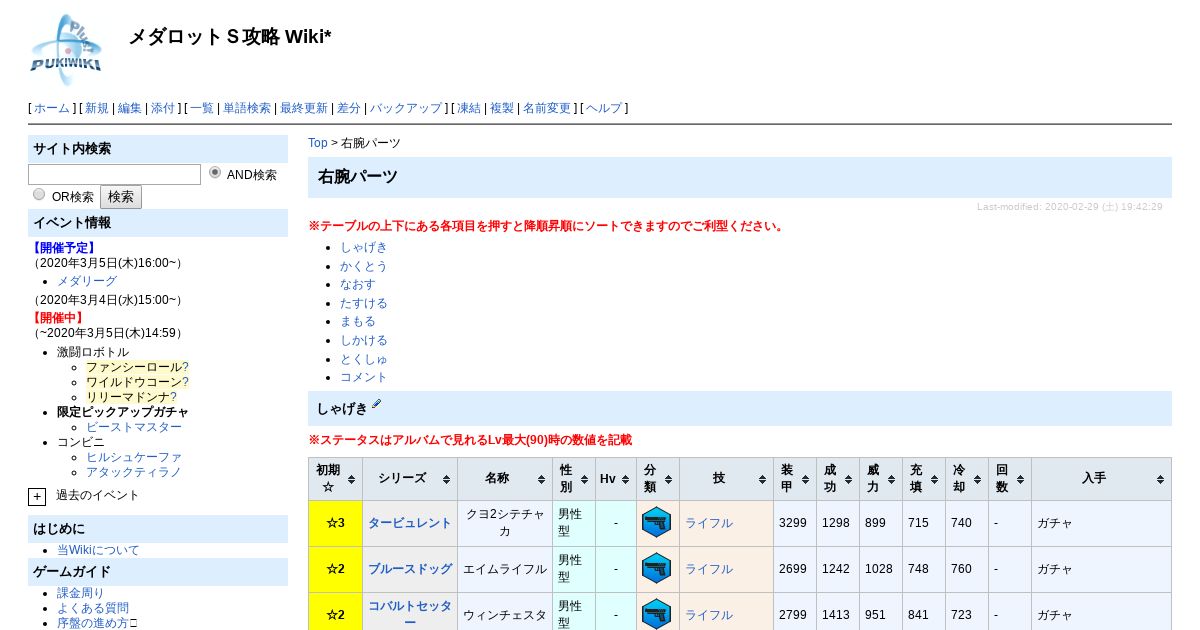Click the メダロットＳ攻略 Wiki* title
Viewport: 1200px width, 630px height.
tap(230, 37)
